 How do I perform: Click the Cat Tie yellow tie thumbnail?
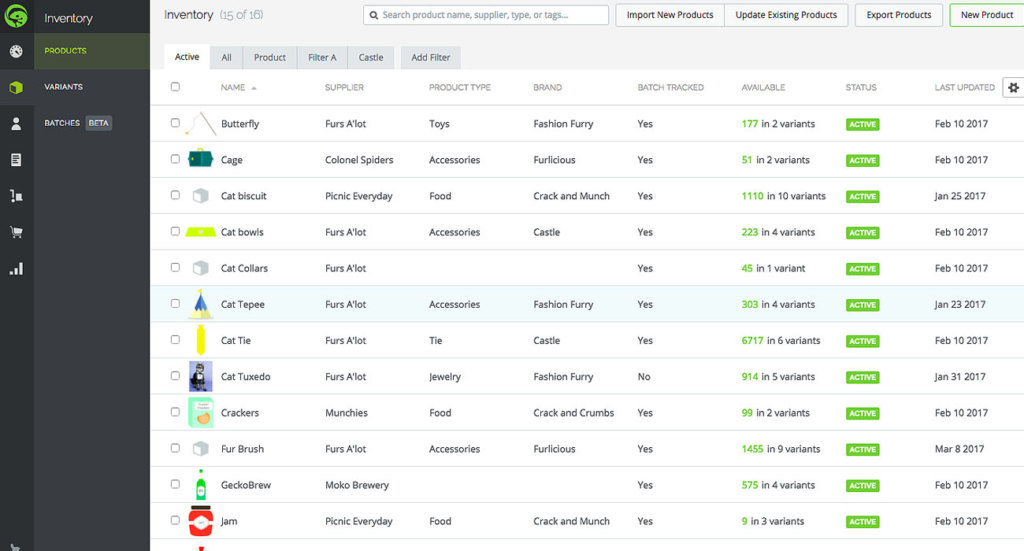point(200,340)
